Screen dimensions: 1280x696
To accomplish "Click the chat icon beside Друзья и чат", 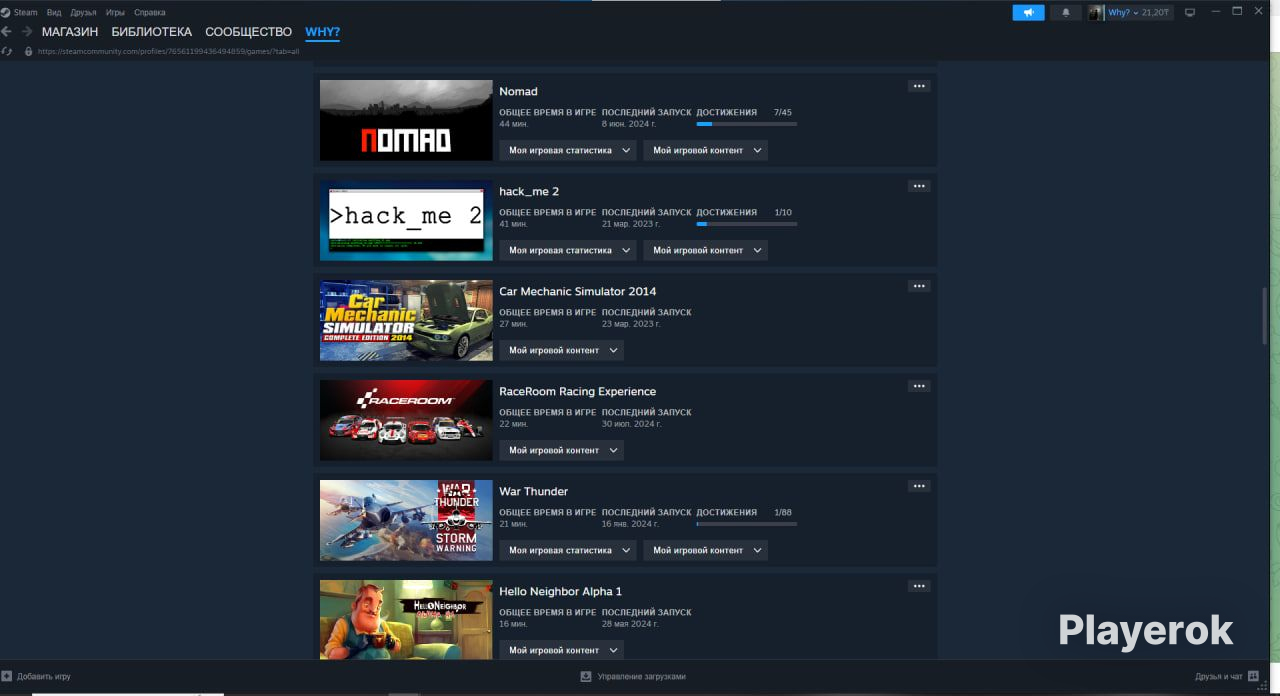I will [x=1253, y=676].
